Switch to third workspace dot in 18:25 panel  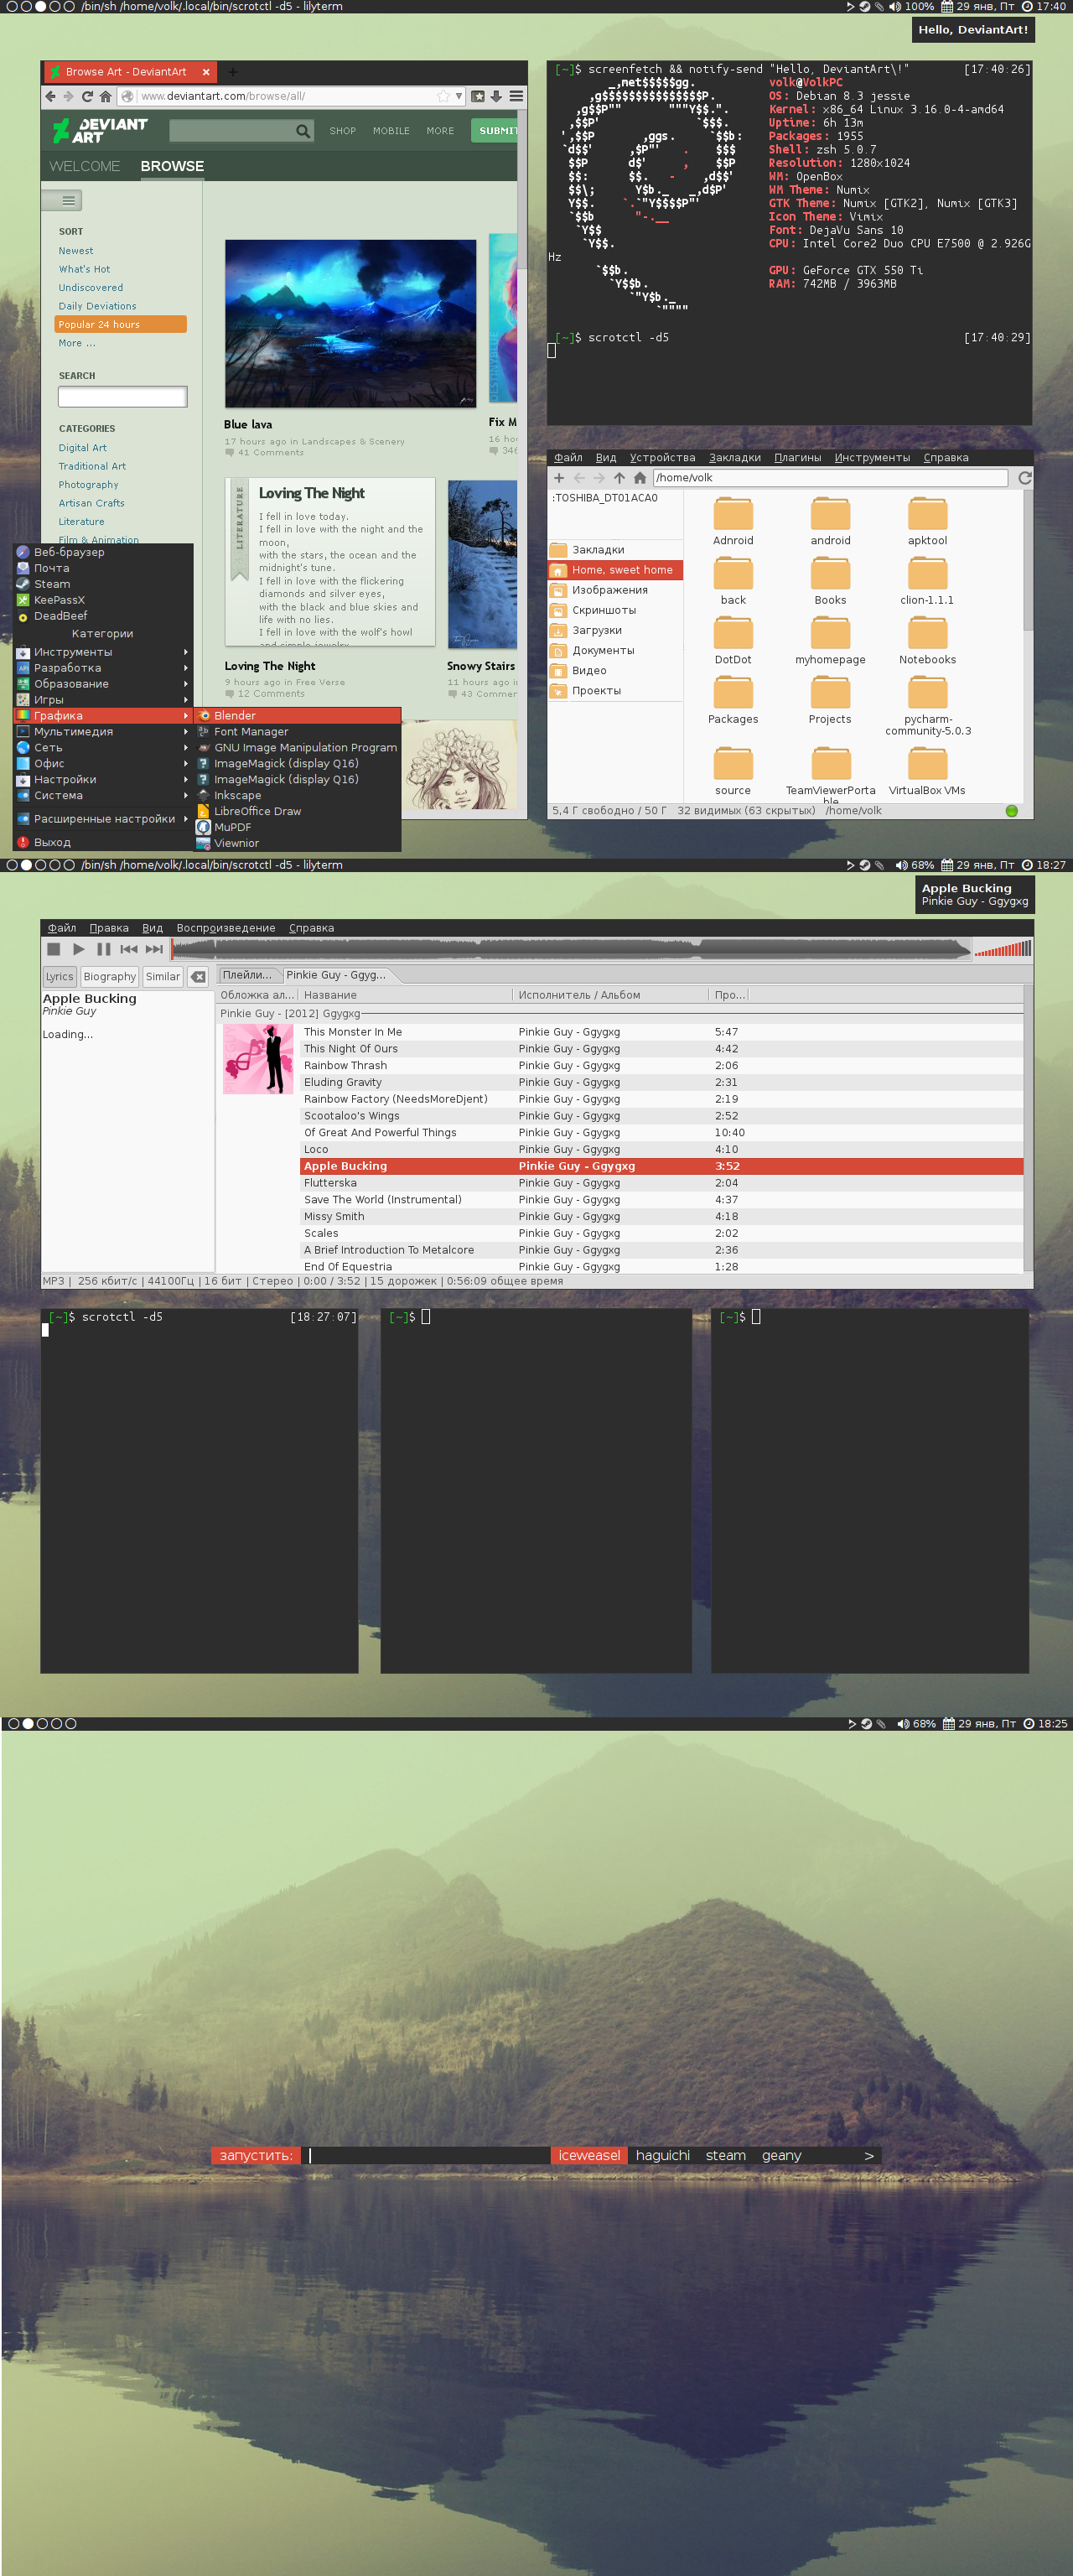point(42,1723)
